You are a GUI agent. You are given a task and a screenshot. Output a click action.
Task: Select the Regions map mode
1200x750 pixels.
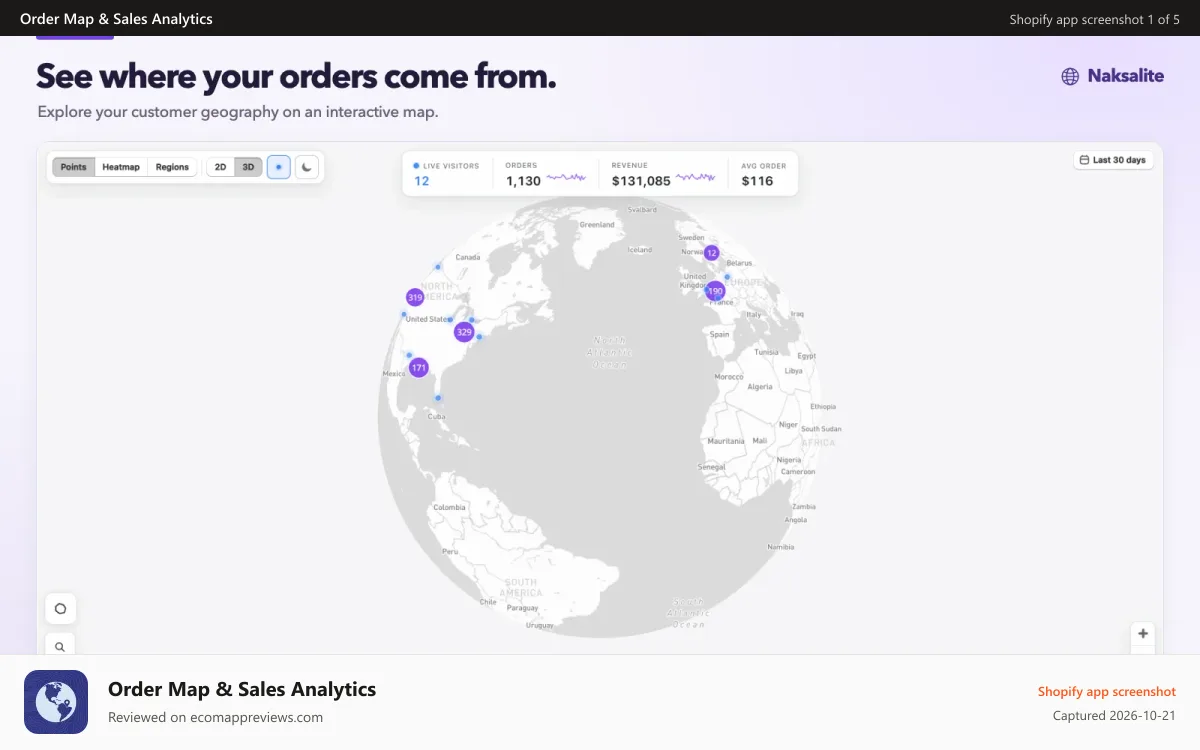point(172,167)
